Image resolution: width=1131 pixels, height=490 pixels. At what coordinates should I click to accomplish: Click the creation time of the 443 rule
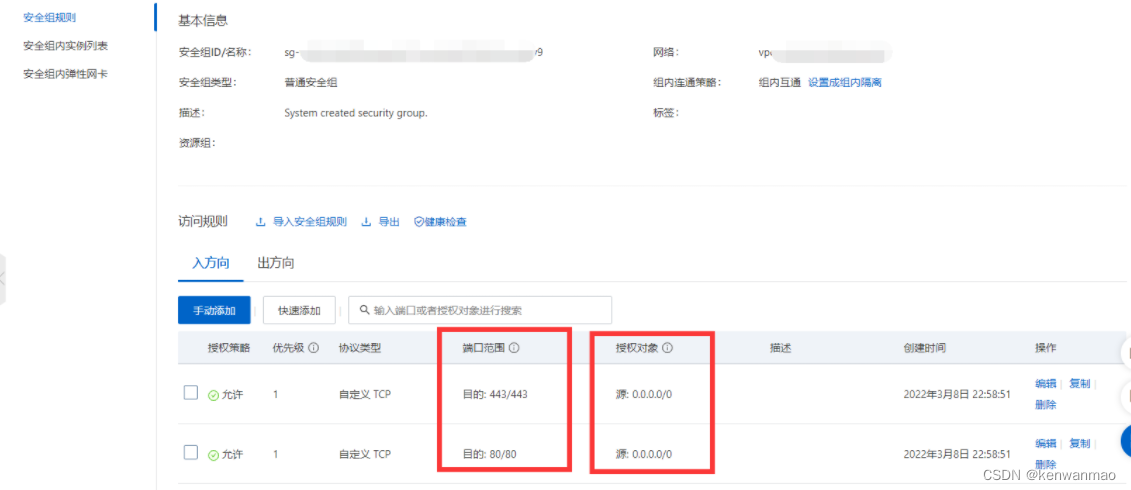[x=956, y=395]
